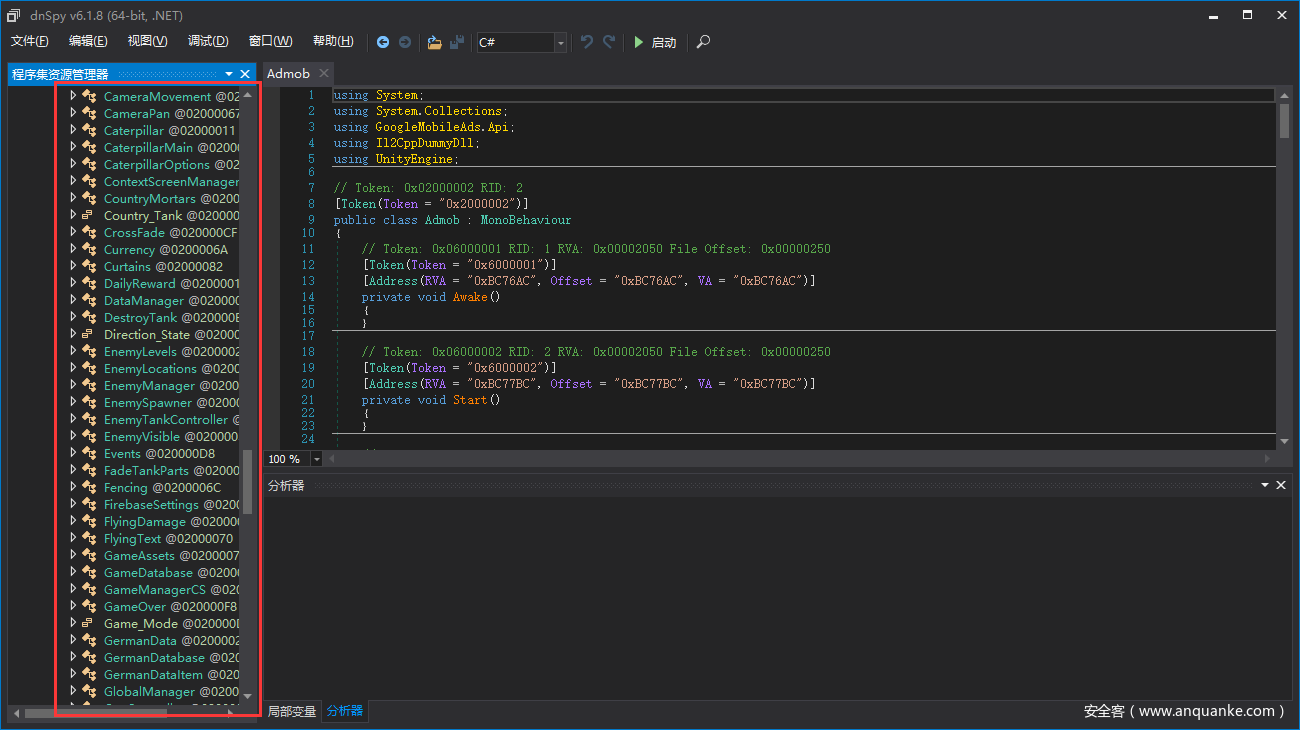Click the navigate forward arrow icon

pyautogui.click(x=405, y=42)
